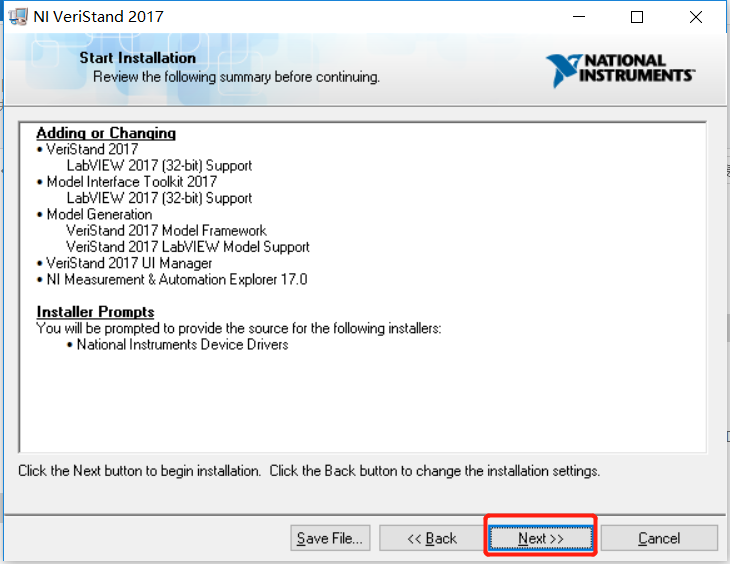Click the 'Model Generation' entry
Viewport: 730px width, 564px height.
(99, 214)
